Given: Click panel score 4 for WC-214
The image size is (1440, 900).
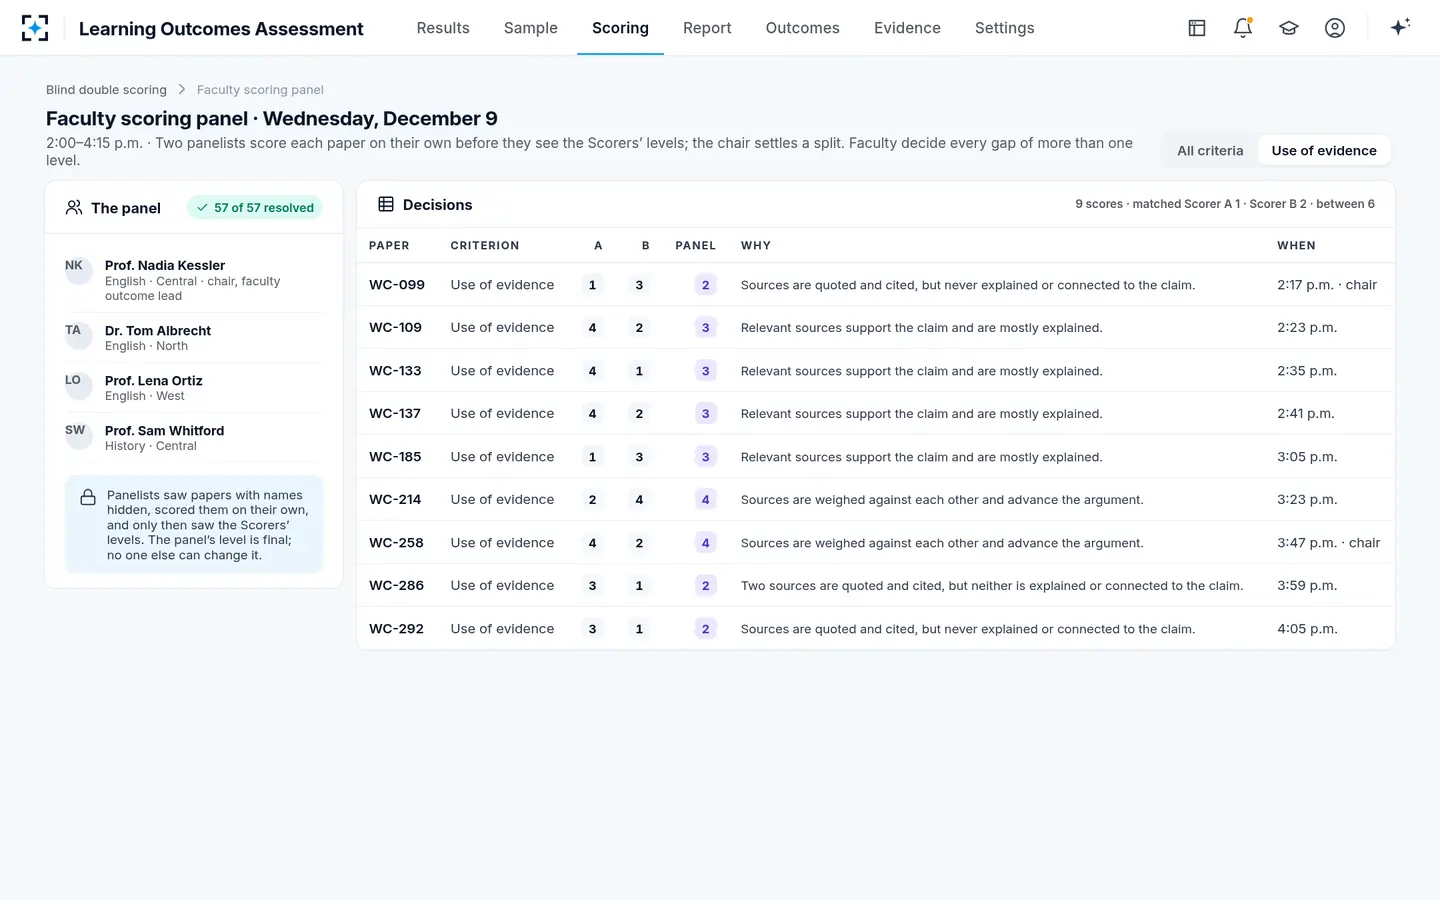Looking at the screenshot, I should [706, 500].
